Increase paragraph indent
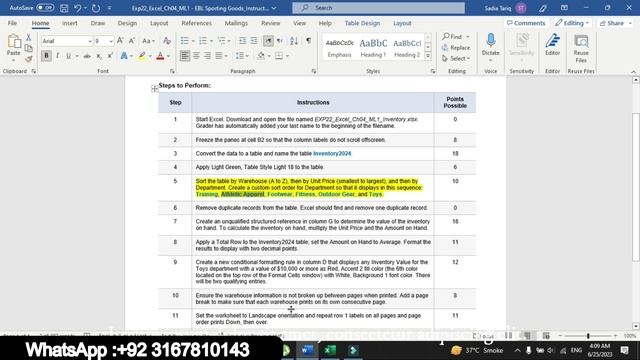This screenshot has height=360, width=640. [x=254, y=41]
